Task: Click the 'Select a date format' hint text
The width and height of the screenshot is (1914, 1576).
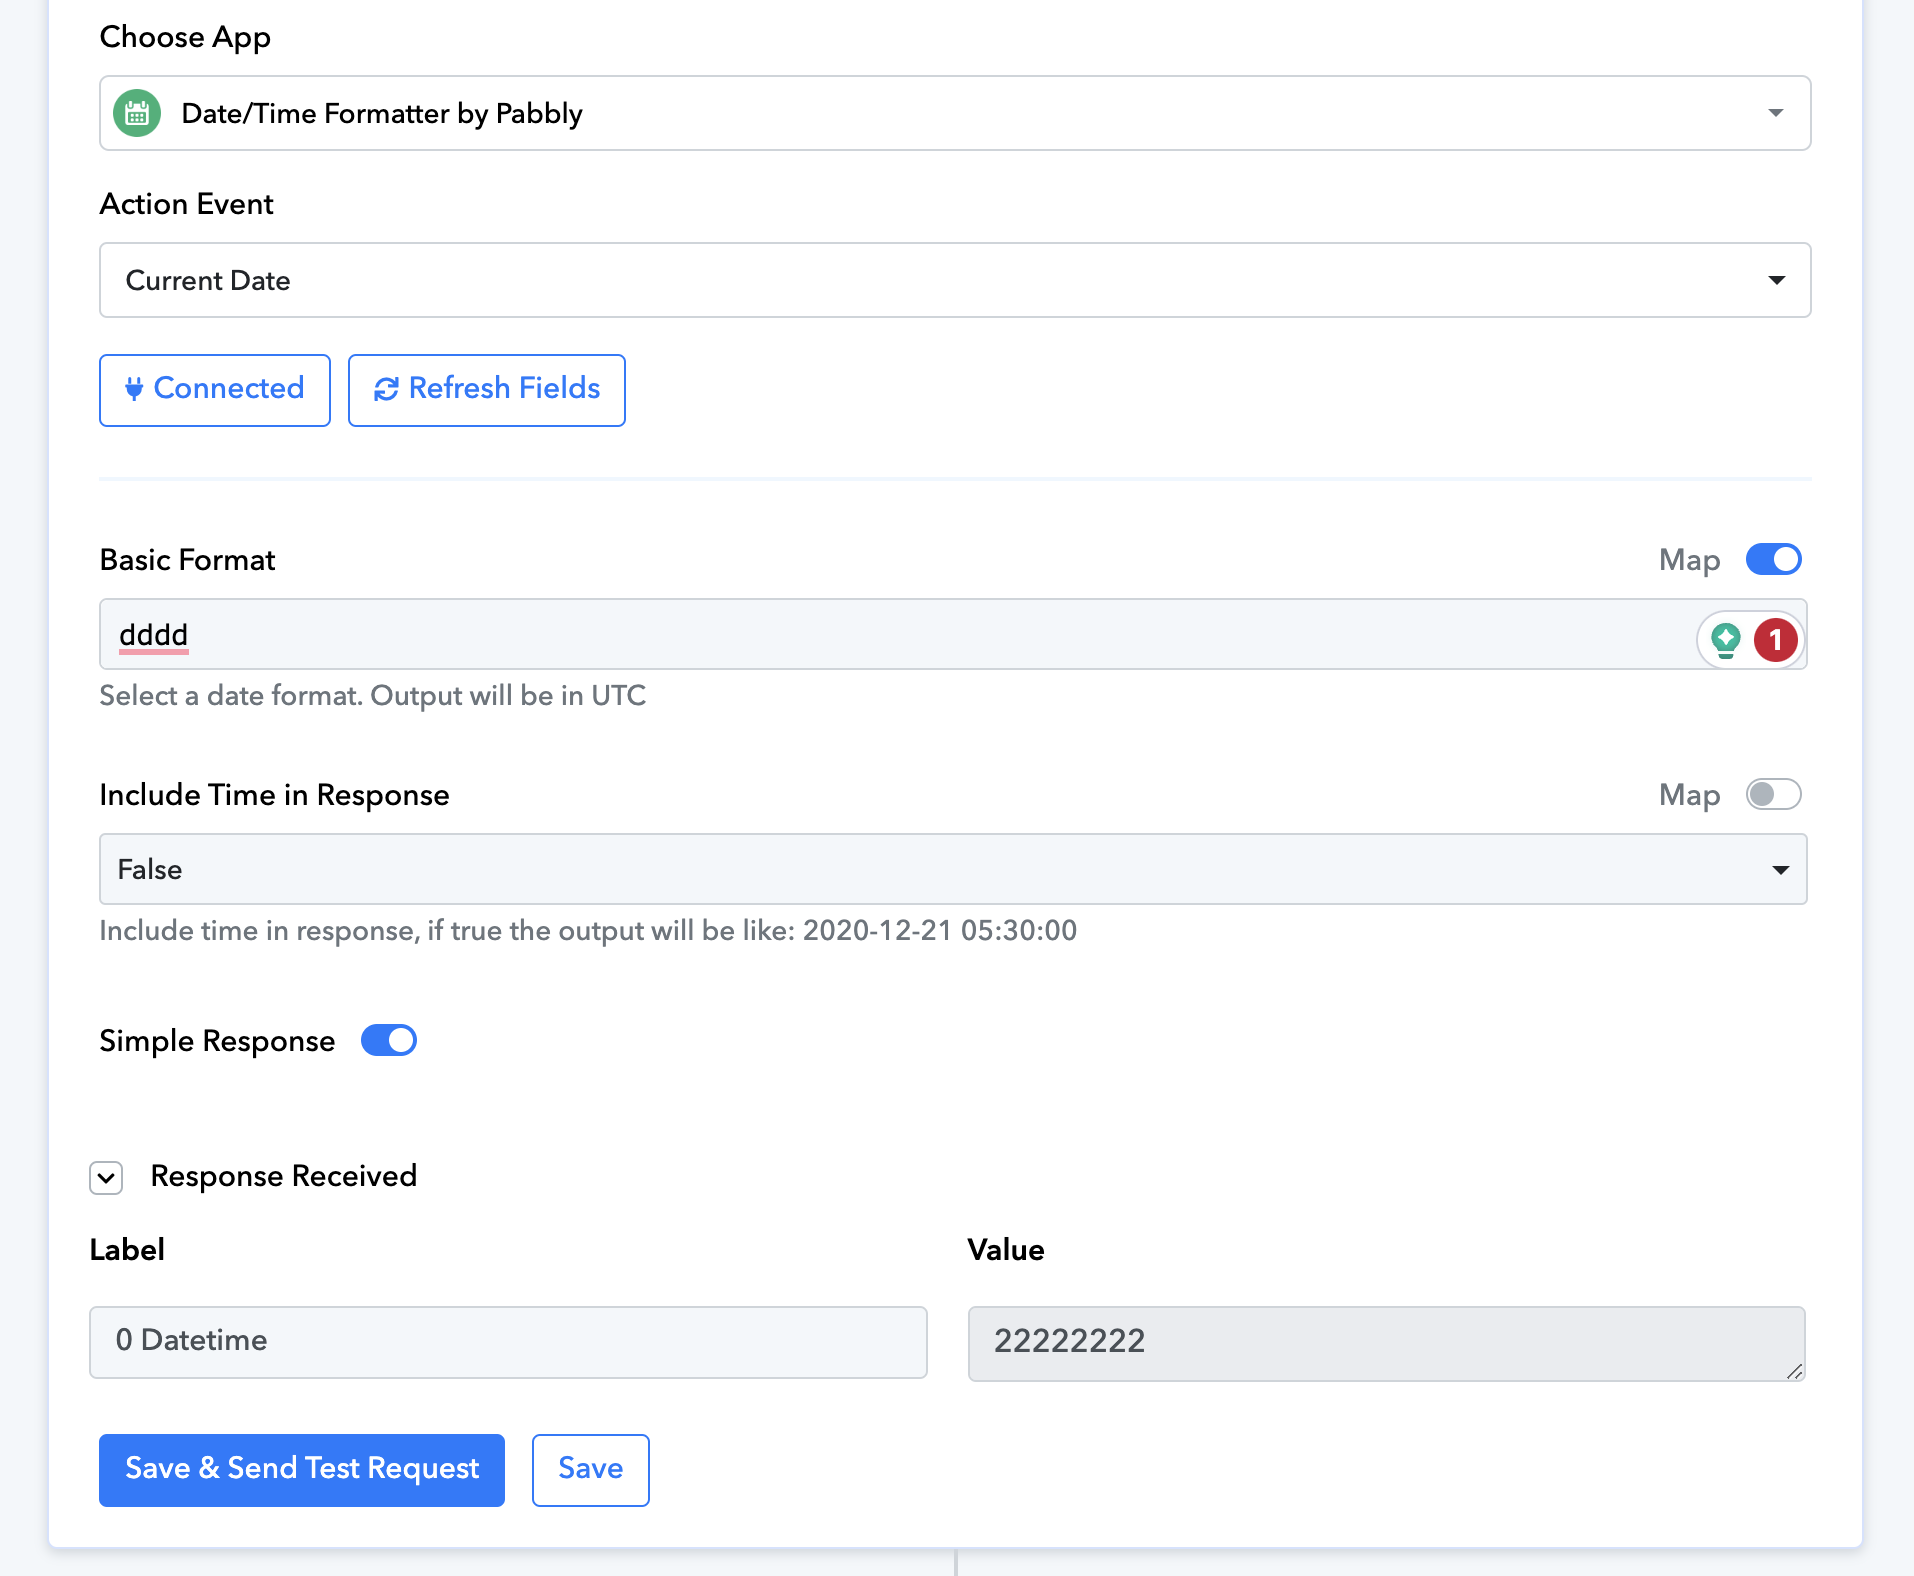Action: click(x=373, y=696)
